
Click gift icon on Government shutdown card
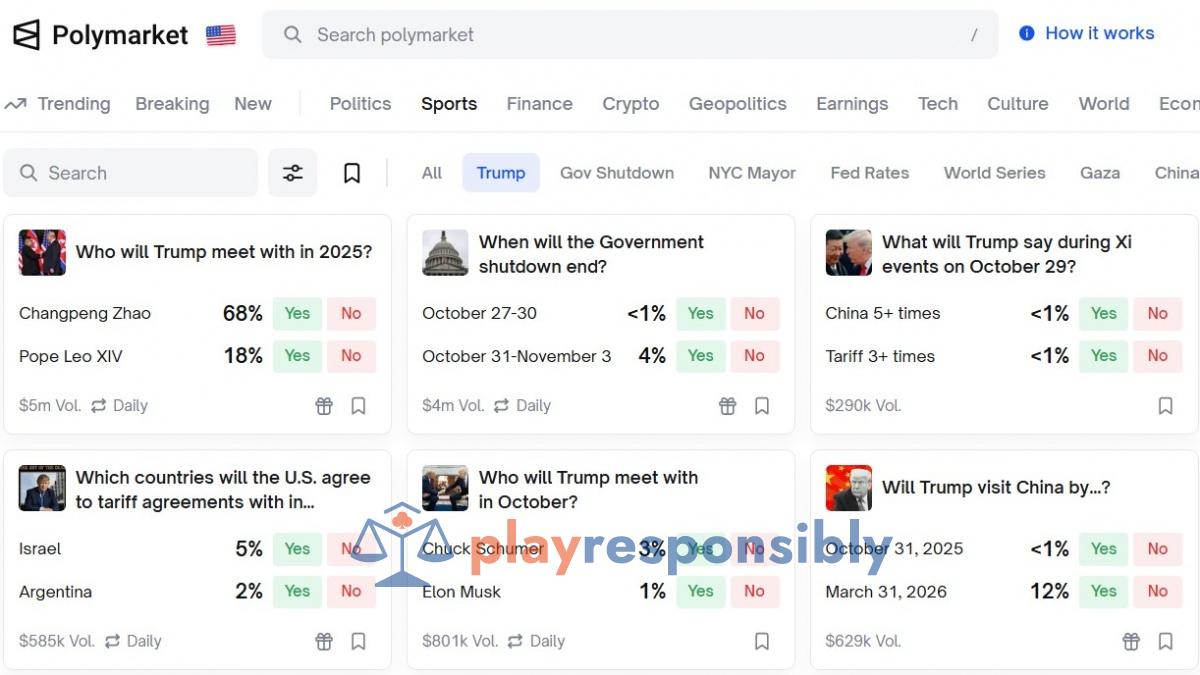tap(728, 406)
